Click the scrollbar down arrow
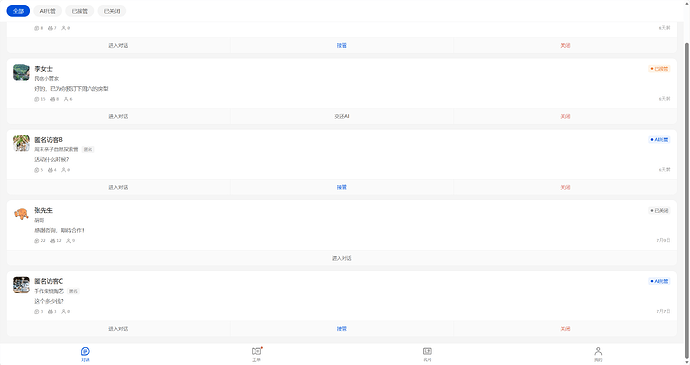This screenshot has width=690, height=365. 687,362
